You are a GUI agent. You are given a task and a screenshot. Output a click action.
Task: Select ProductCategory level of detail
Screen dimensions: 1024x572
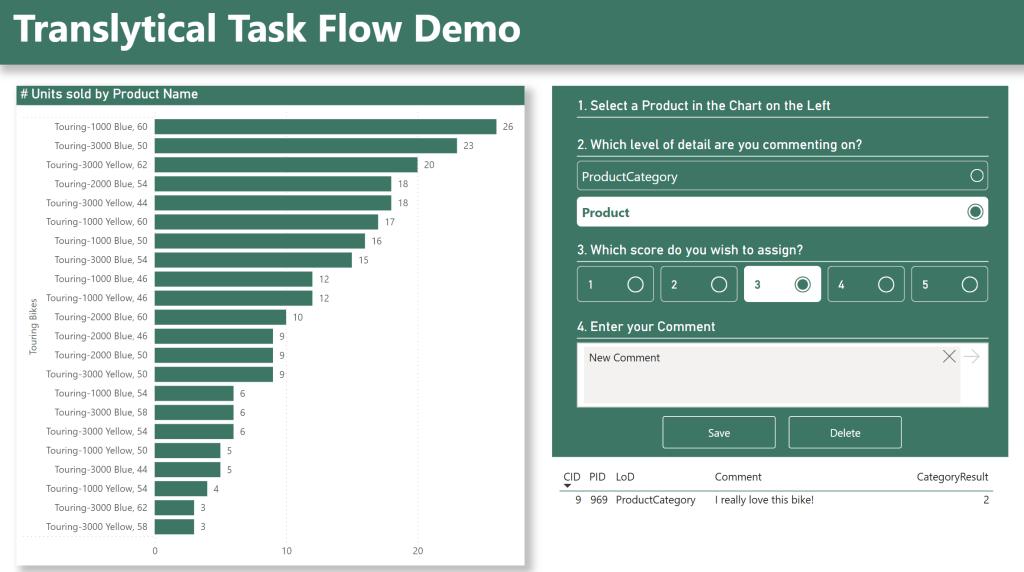pos(782,176)
